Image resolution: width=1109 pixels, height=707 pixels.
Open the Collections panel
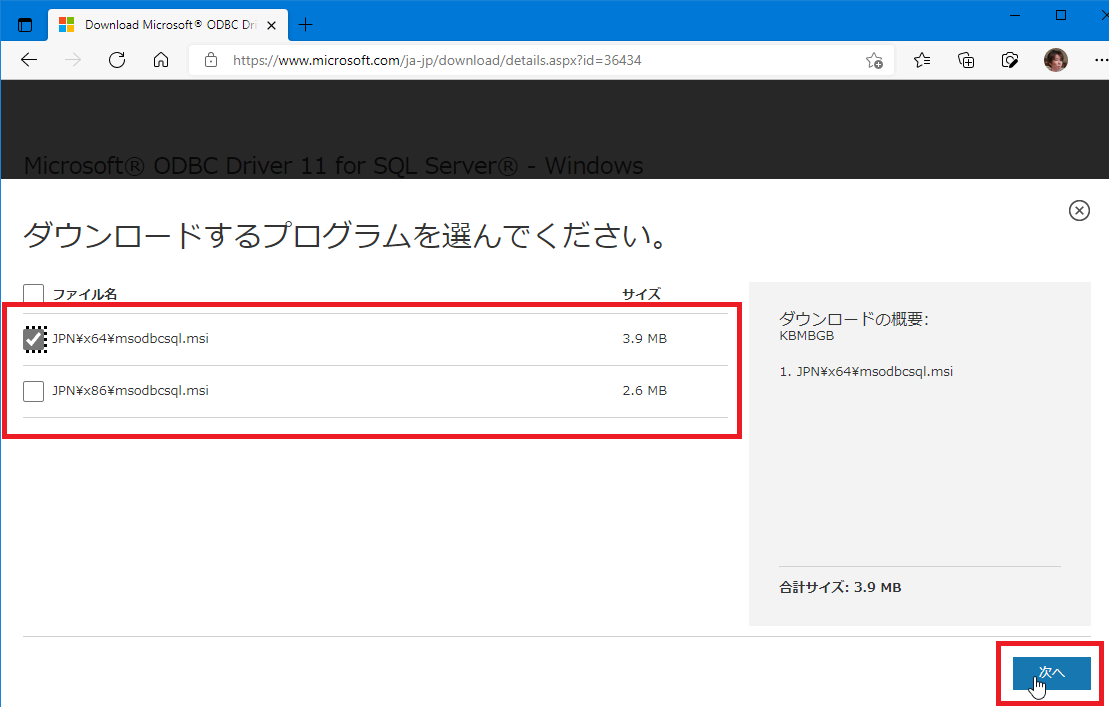click(966, 60)
